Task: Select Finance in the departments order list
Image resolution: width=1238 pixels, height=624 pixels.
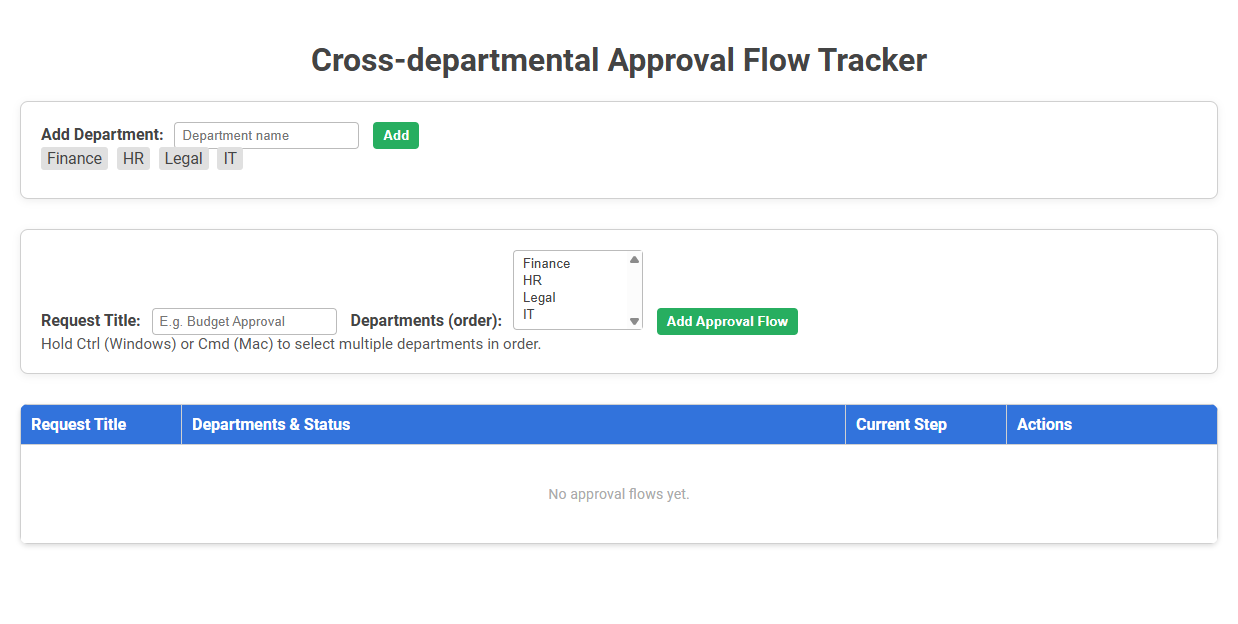Action: pyautogui.click(x=560, y=263)
